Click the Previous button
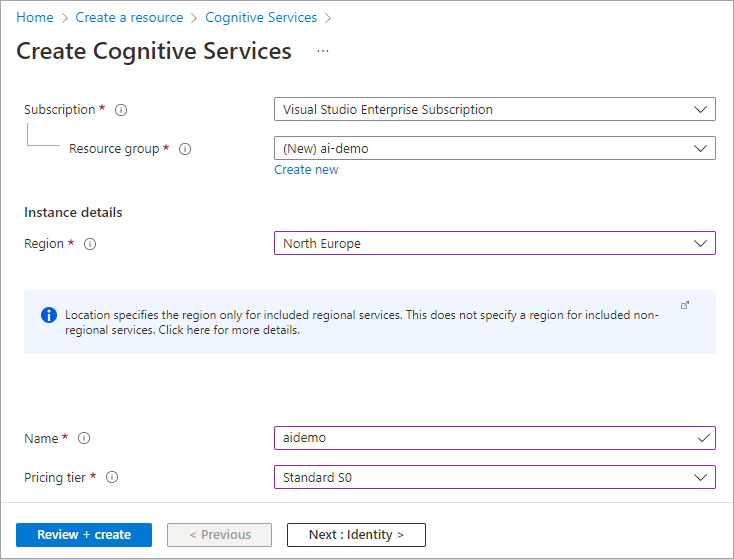Viewport: 734px width, 559px height. click(x=220, y=535)
